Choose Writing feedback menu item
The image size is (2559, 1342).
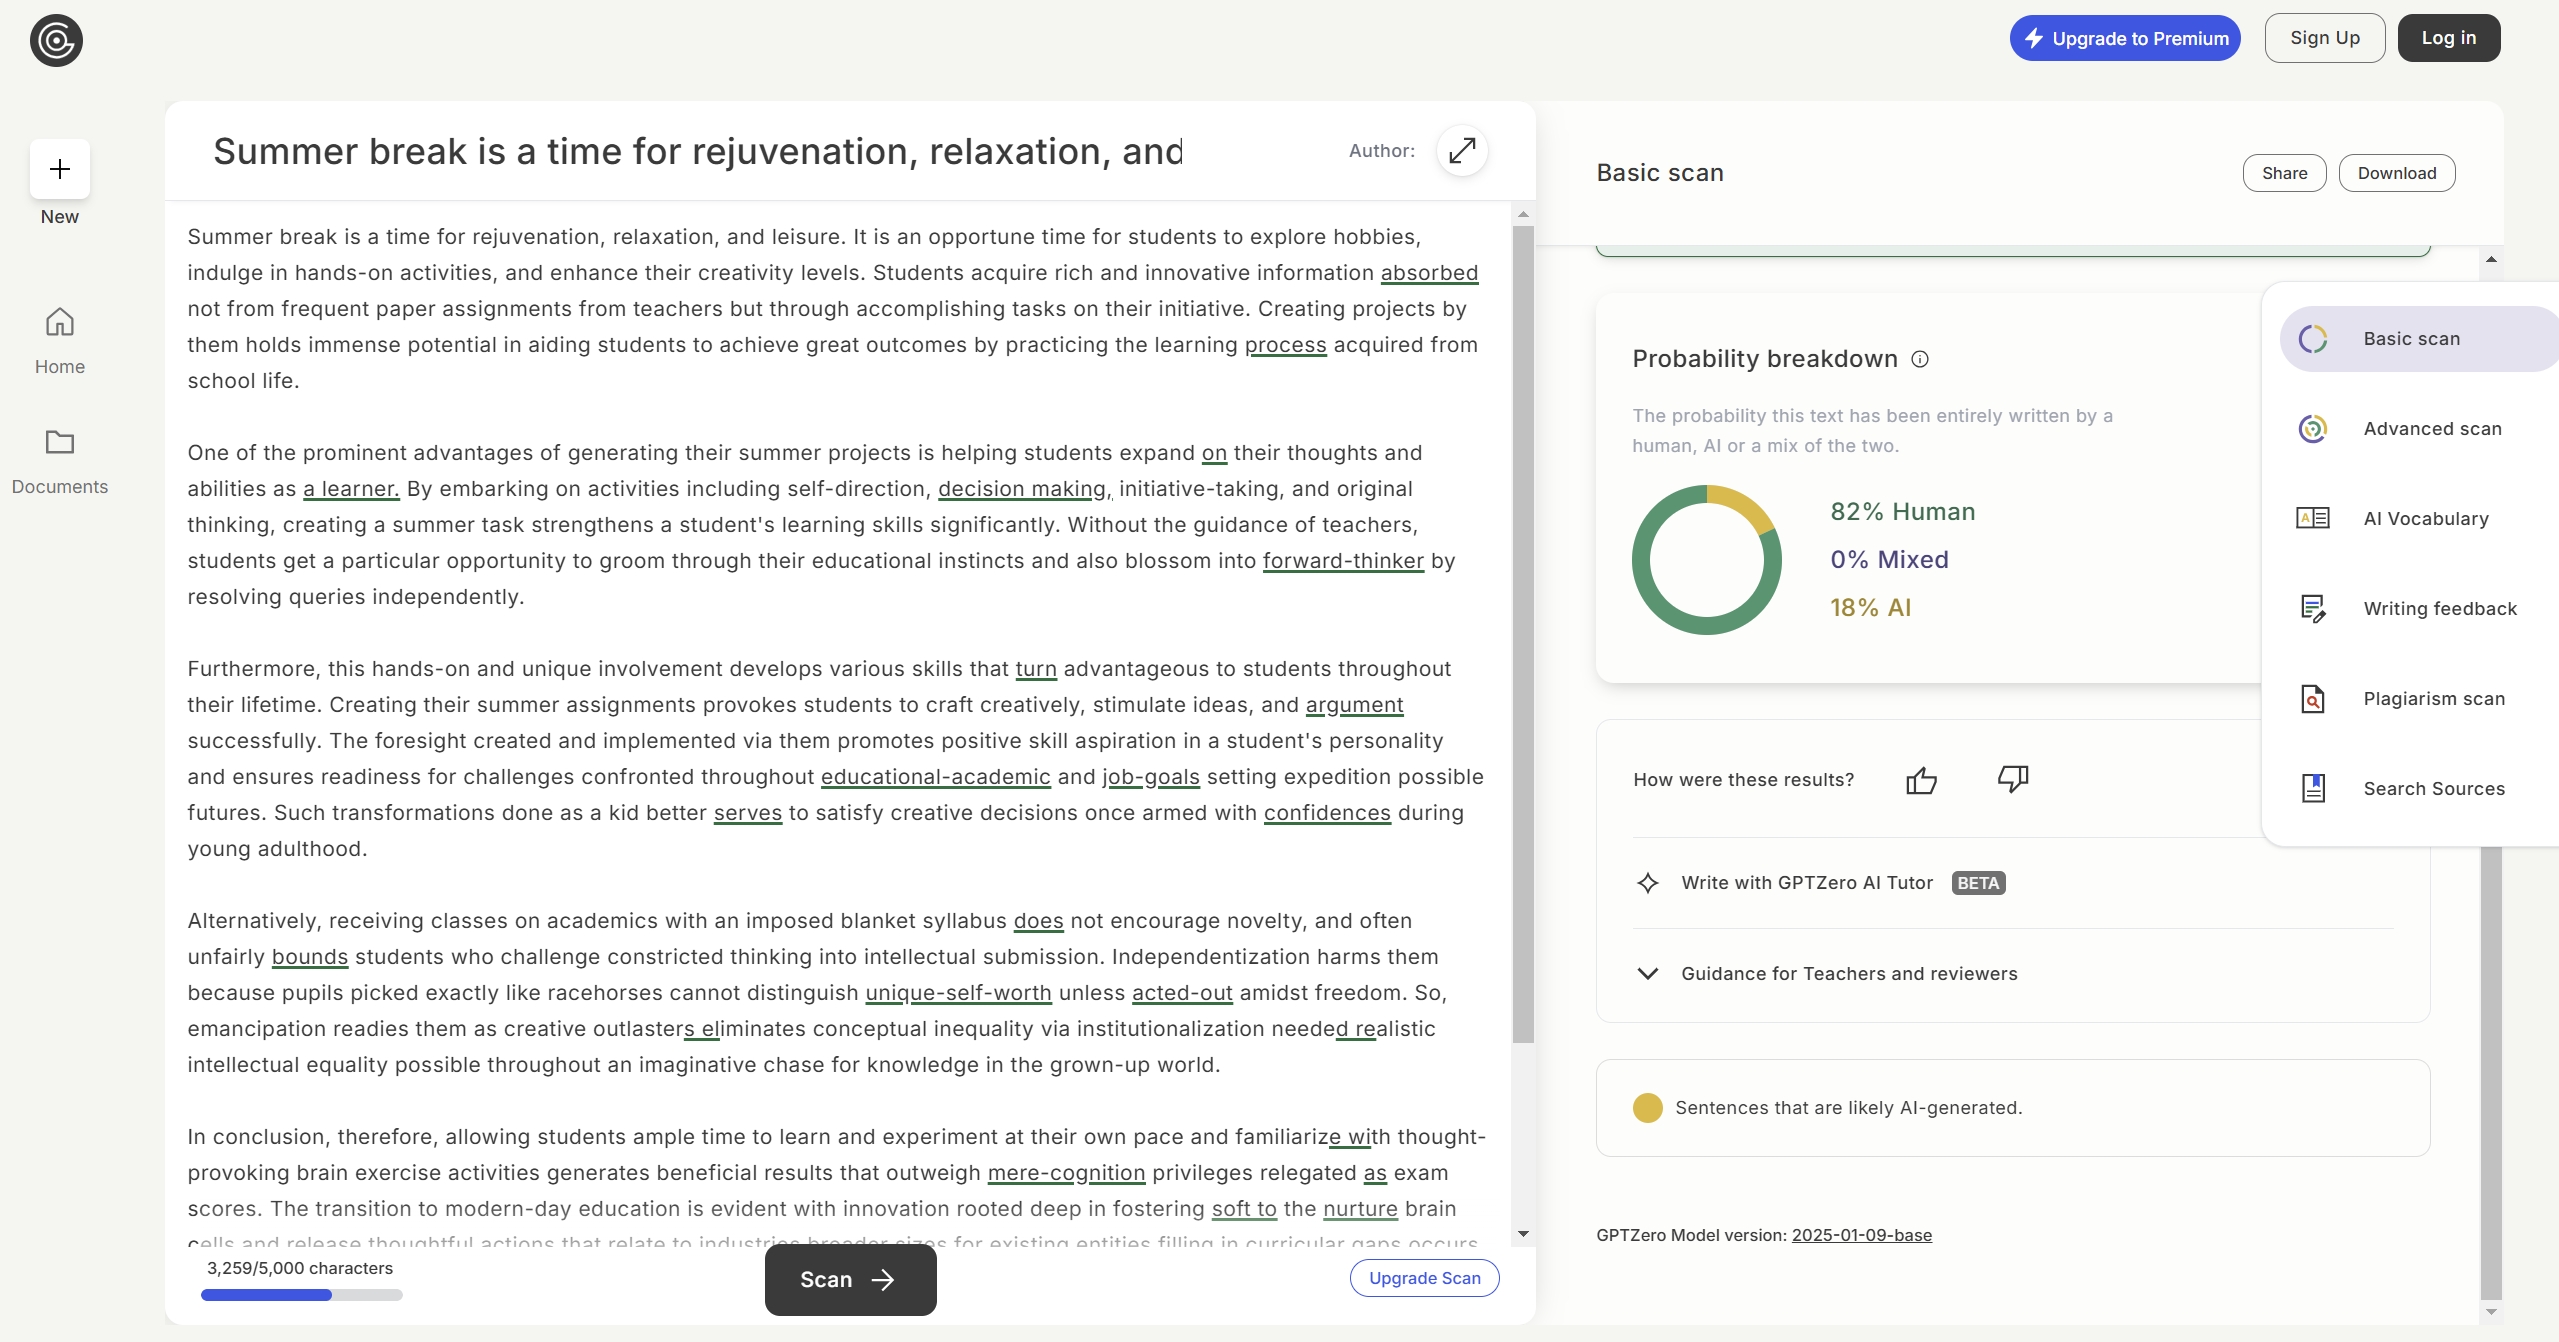pyautogui.click(x=2439, y=609)
